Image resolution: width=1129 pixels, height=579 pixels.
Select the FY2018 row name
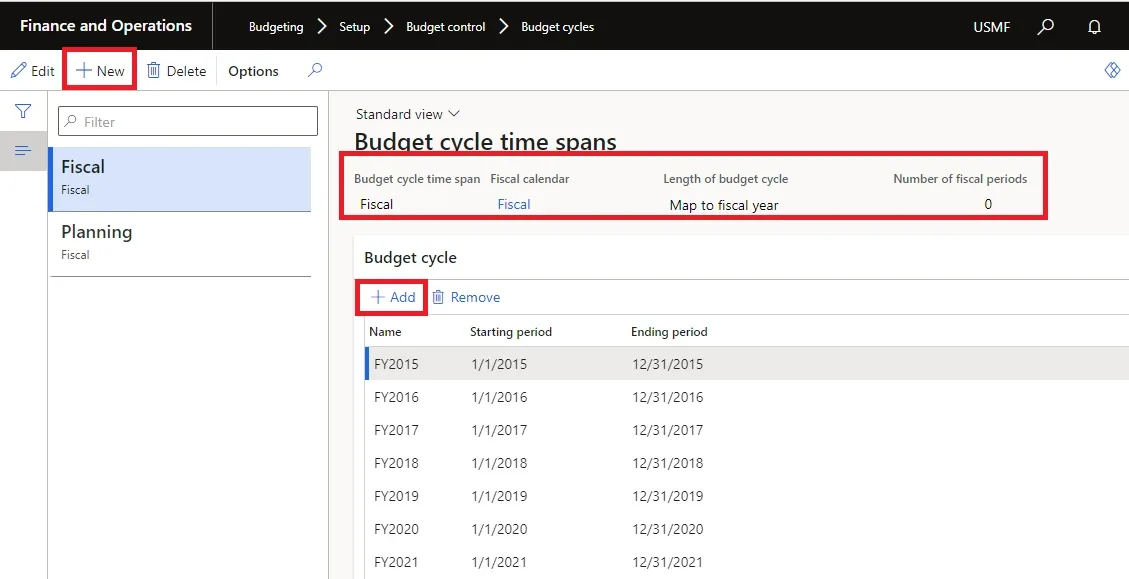396,463
